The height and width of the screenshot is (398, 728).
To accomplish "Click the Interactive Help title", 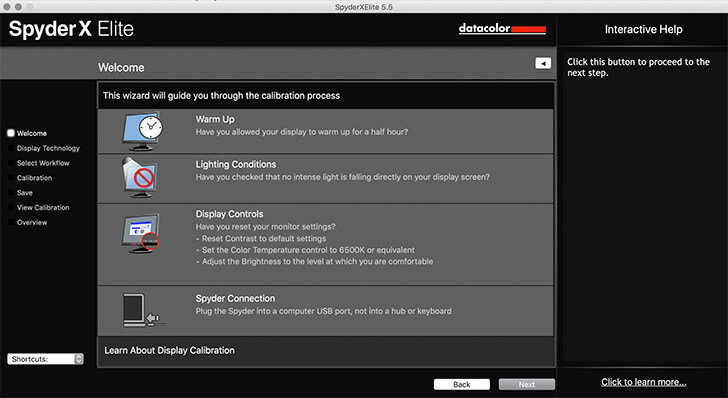I will click(x=644, y=29).
